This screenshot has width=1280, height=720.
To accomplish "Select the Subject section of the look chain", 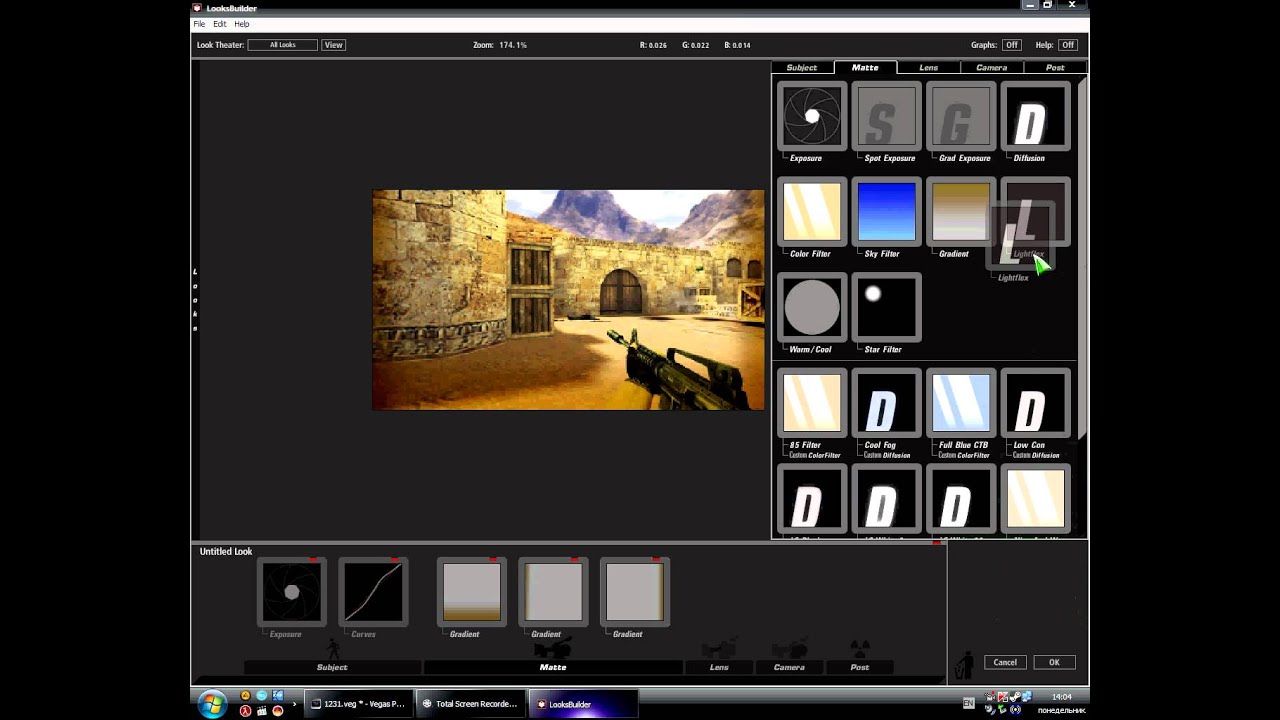I will pos(332,667).
